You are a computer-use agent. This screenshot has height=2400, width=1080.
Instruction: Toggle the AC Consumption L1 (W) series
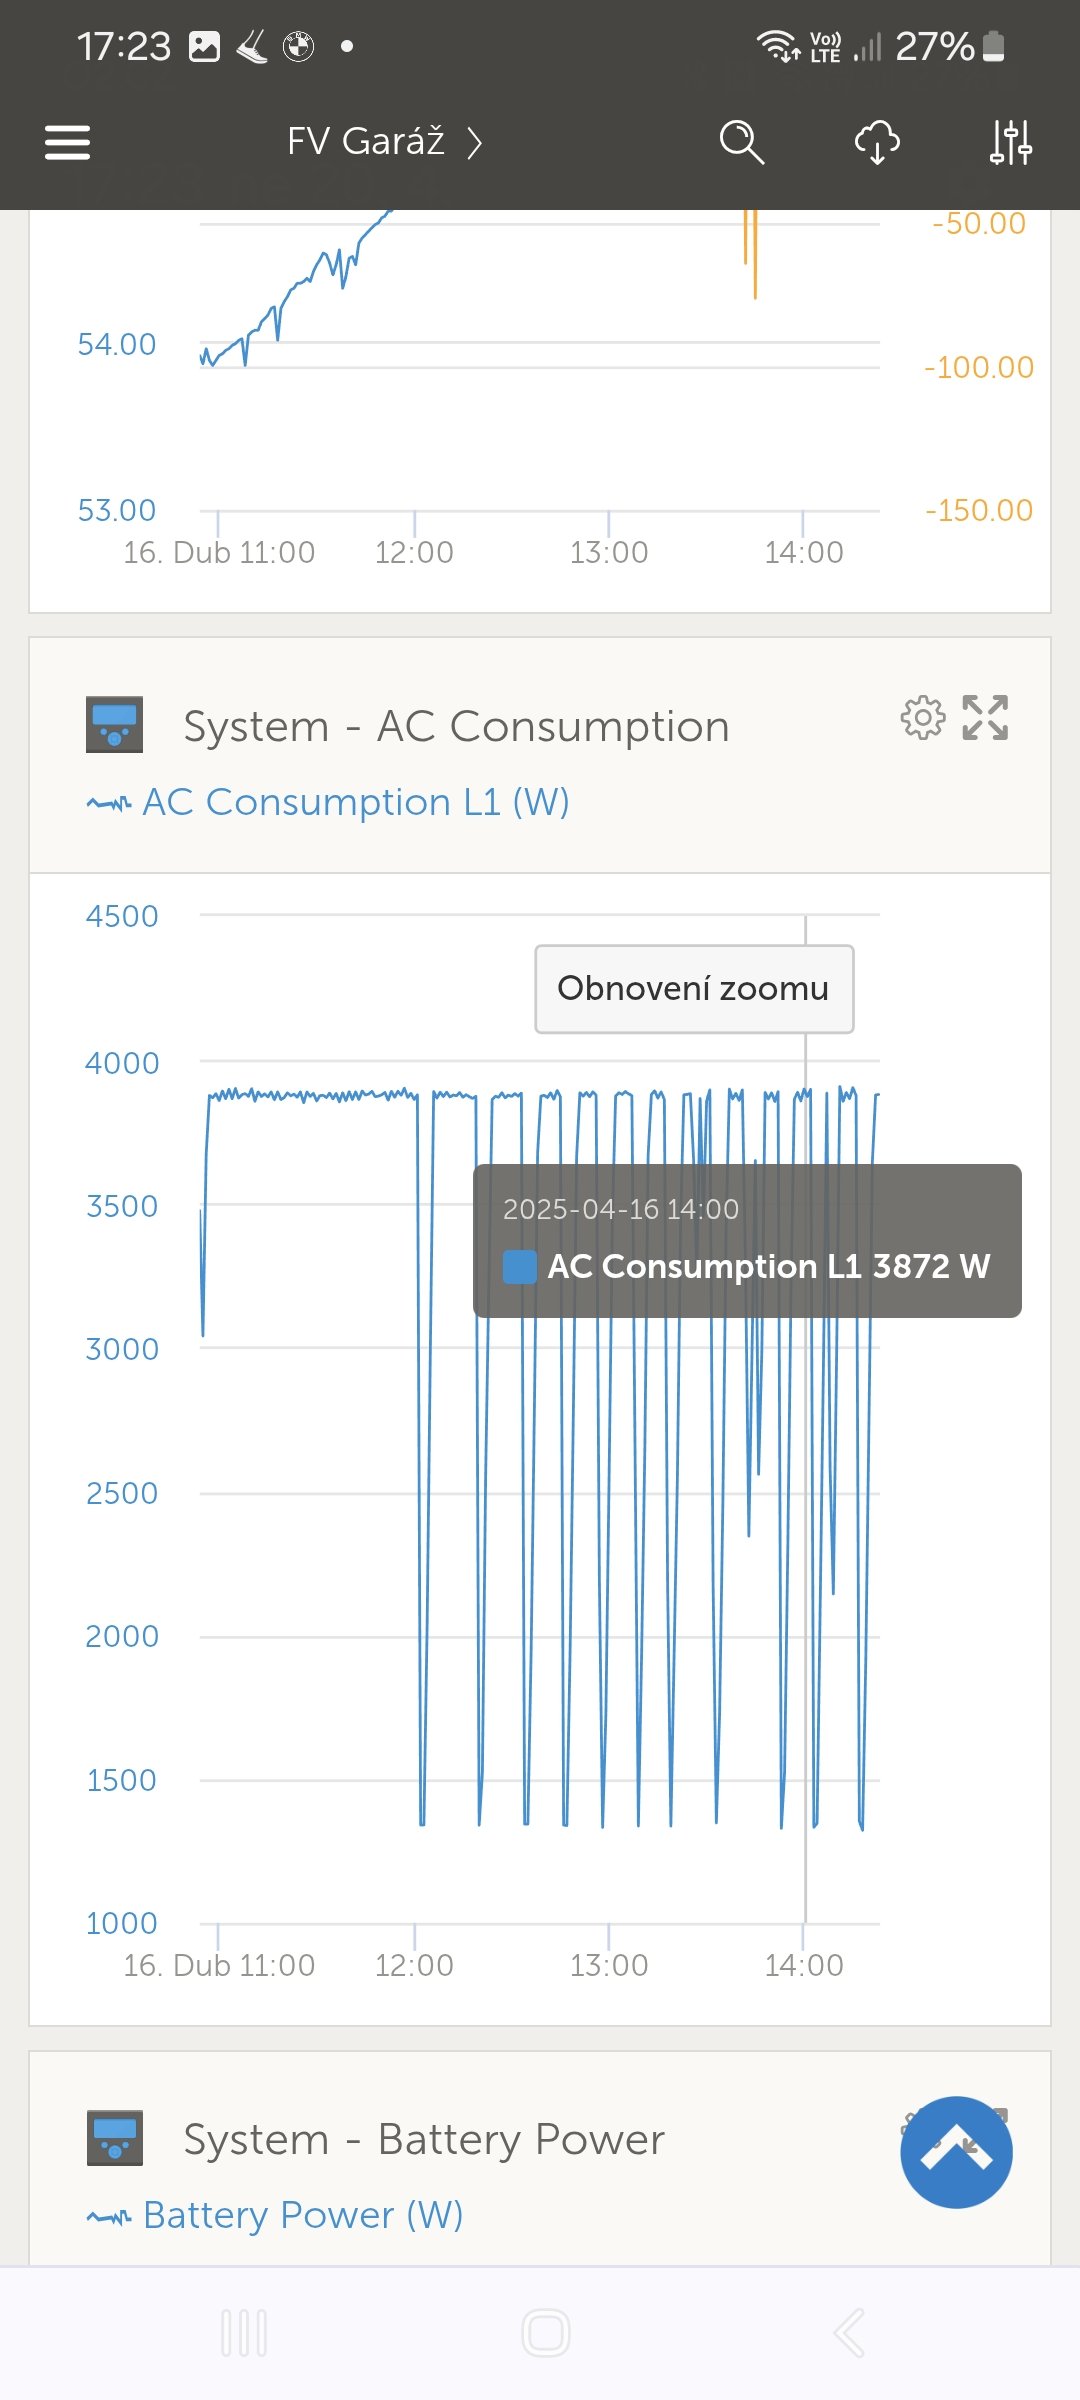pos(328,802)
